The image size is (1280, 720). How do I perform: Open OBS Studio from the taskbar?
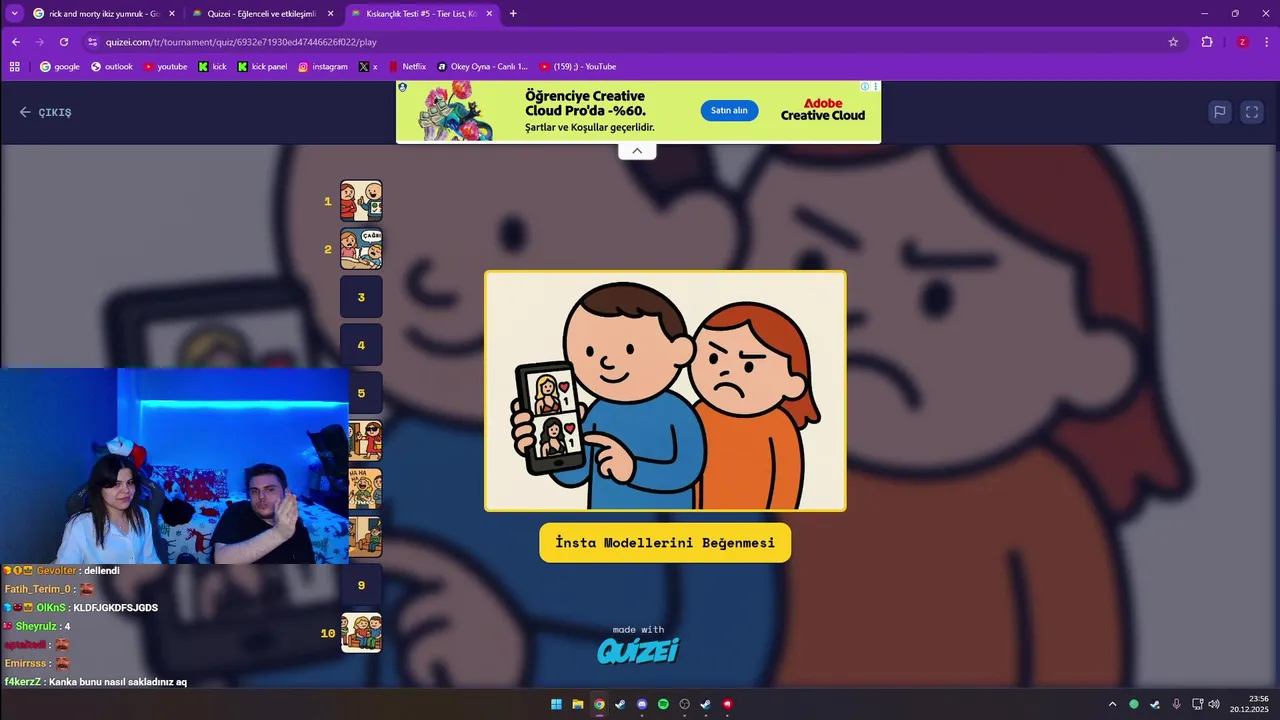(685, 704)
